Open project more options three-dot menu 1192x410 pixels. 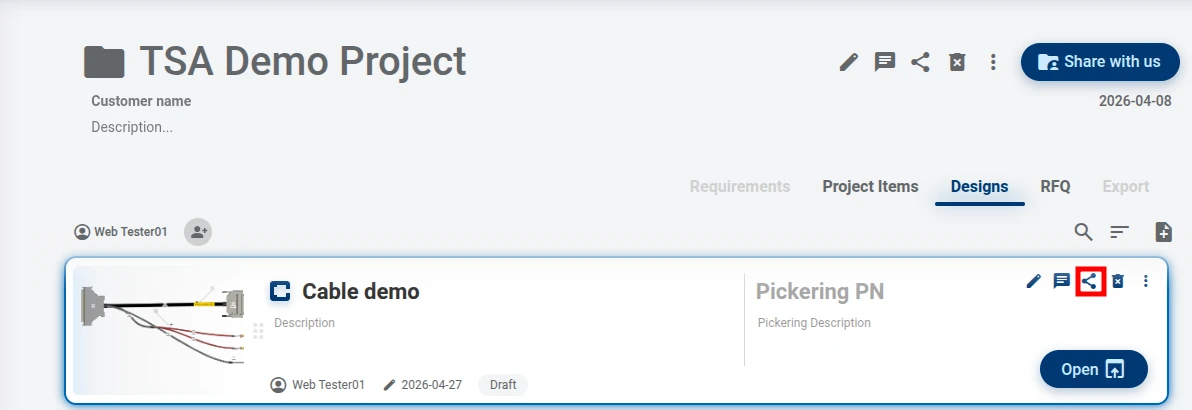point(993,62)
